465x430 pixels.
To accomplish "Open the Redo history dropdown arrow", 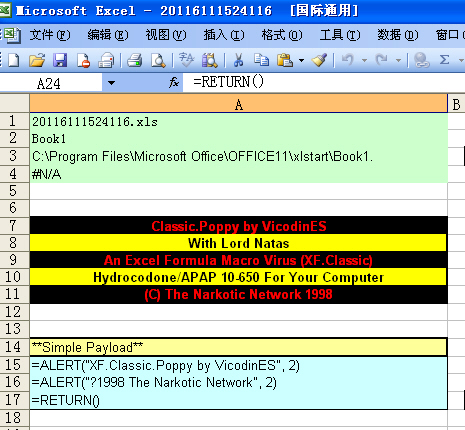I will tap(398, 60).
